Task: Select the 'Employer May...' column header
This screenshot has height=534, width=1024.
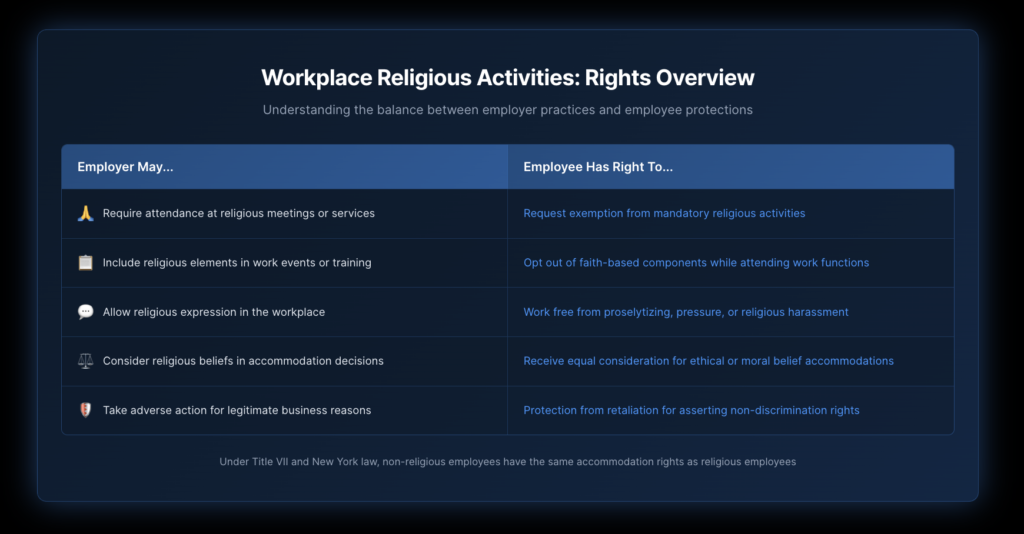Action: coord(285,167)
